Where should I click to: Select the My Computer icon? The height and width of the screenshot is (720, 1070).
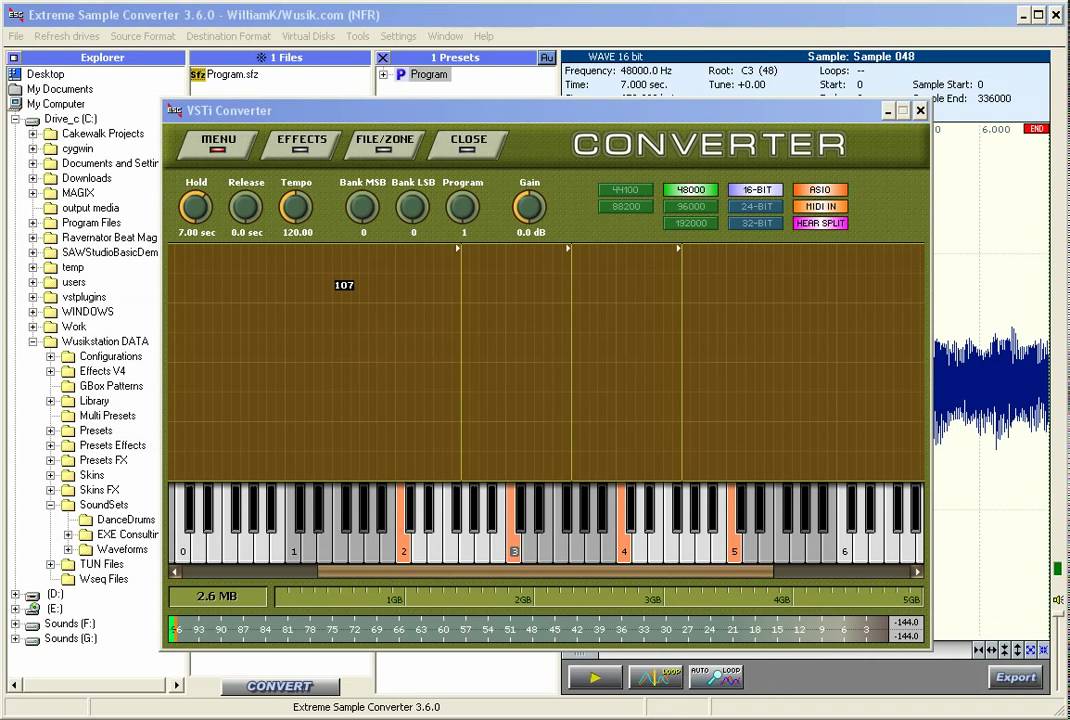click(14, 104)
